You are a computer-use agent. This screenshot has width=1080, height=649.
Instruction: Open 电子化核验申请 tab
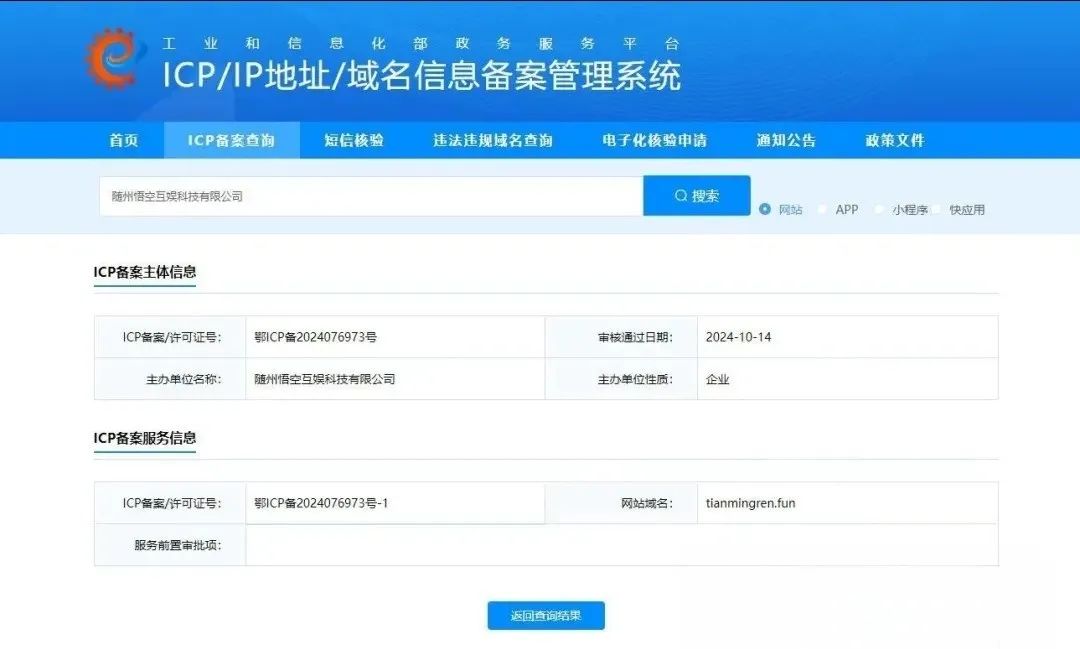[654, 141]
